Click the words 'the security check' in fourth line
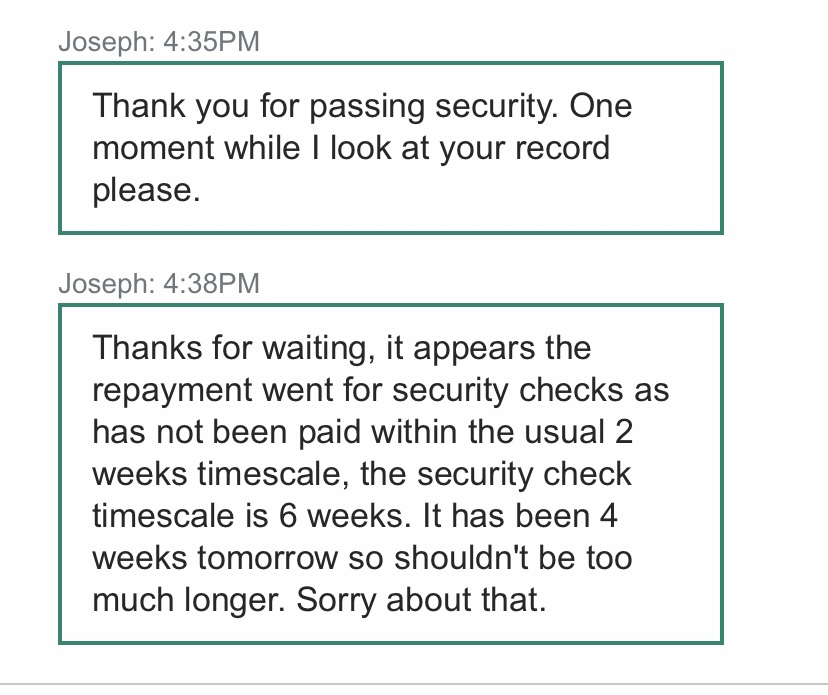The height and width of the screenshot is (695, 828). click(x=496, y=474)
